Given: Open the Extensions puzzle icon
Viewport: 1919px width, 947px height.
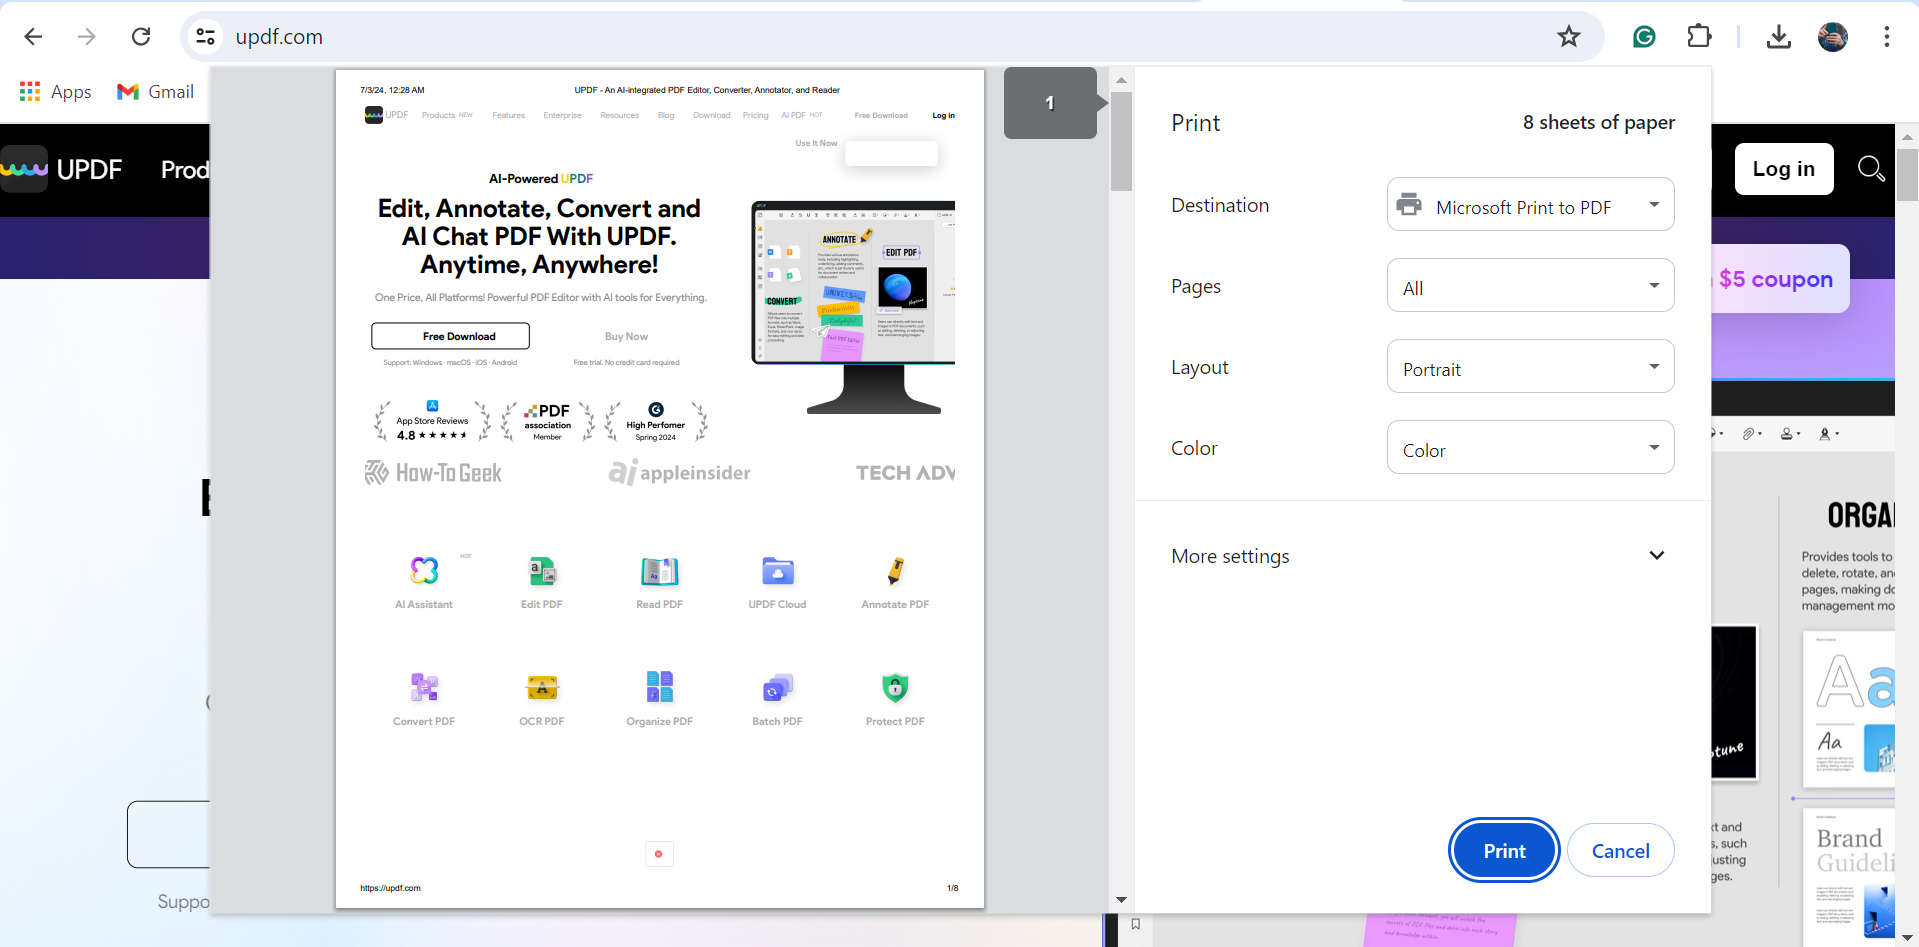Looking at the screenshot, I should coord(1699,37).
